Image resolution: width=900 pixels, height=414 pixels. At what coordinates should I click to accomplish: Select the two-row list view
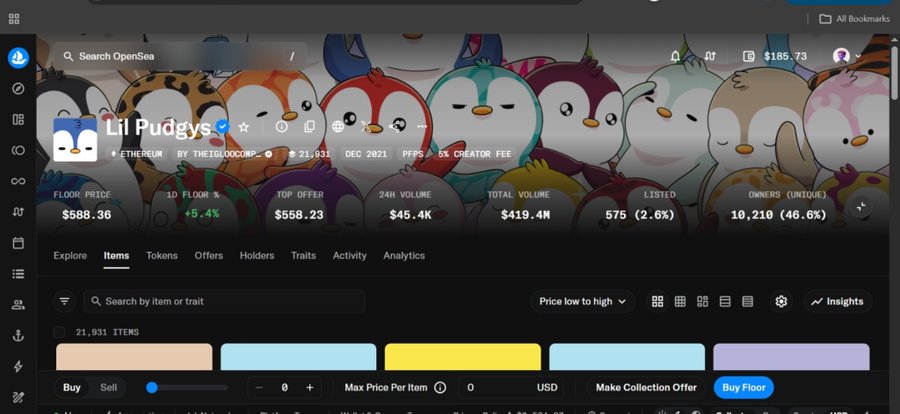(x=725, y=301)
